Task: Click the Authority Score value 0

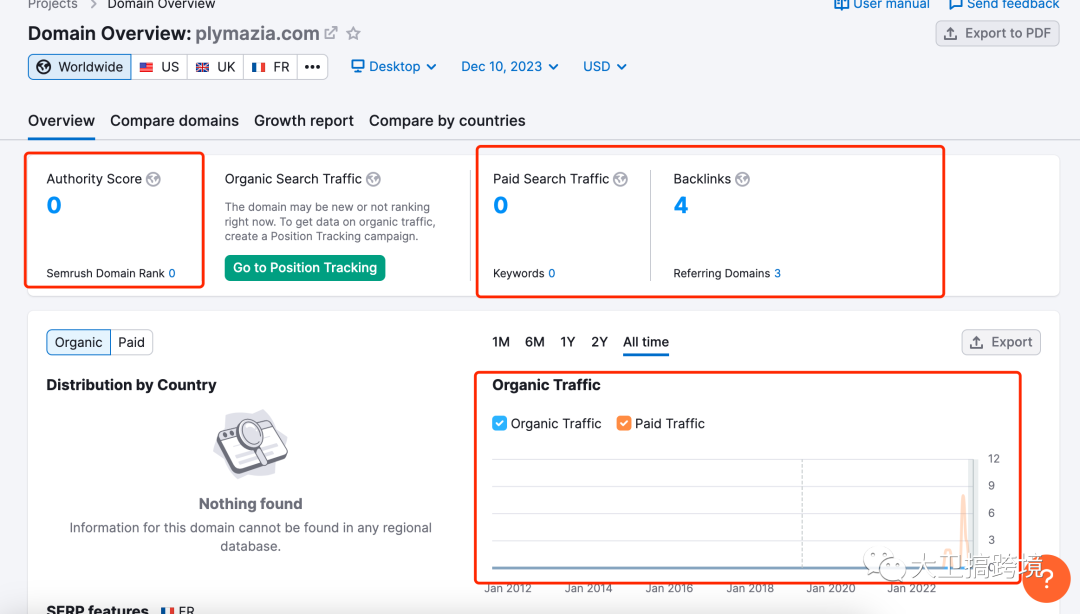Action: pos(54,205)
